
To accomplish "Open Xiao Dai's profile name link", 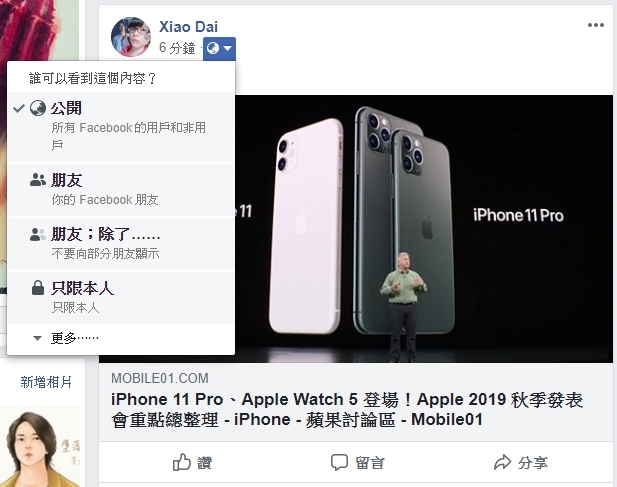I will point(188,27).
